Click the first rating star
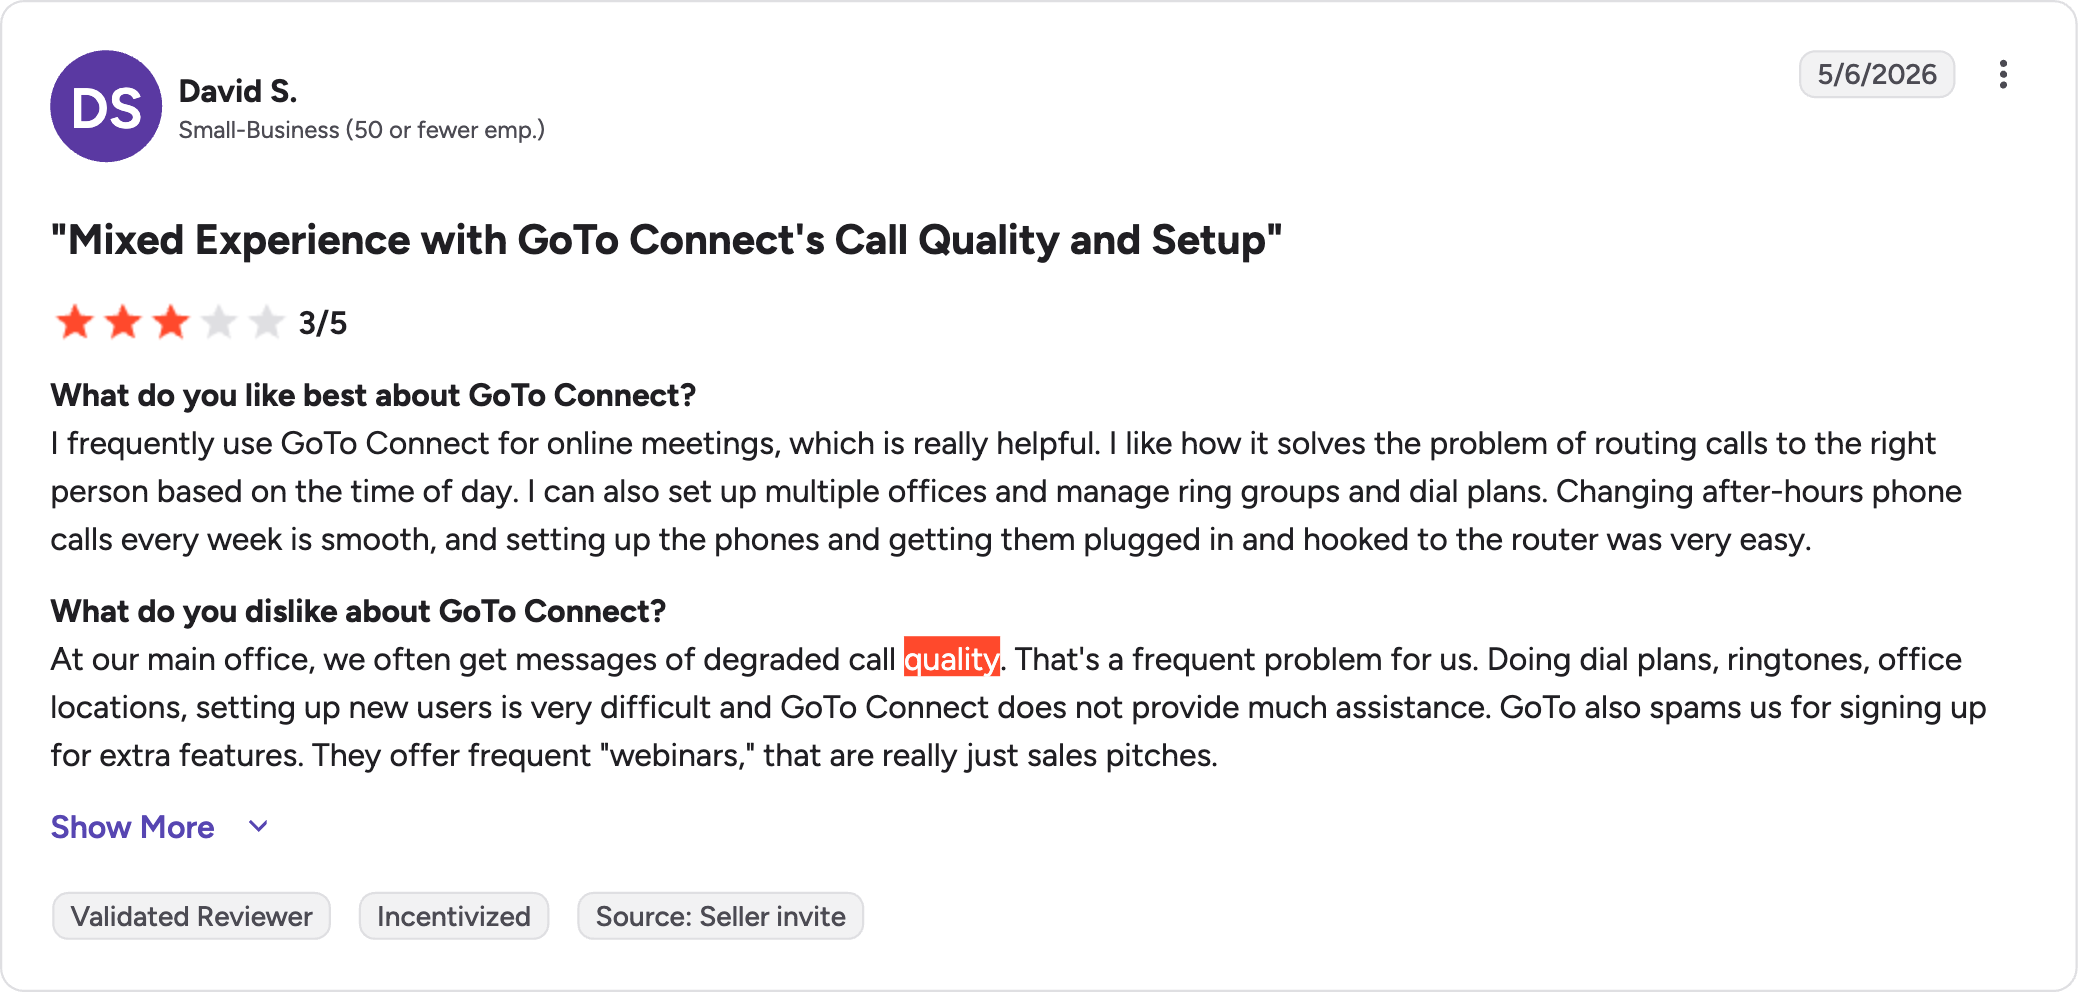The width and height of the screenshot is (2078, 994). [x=75, y=323]
